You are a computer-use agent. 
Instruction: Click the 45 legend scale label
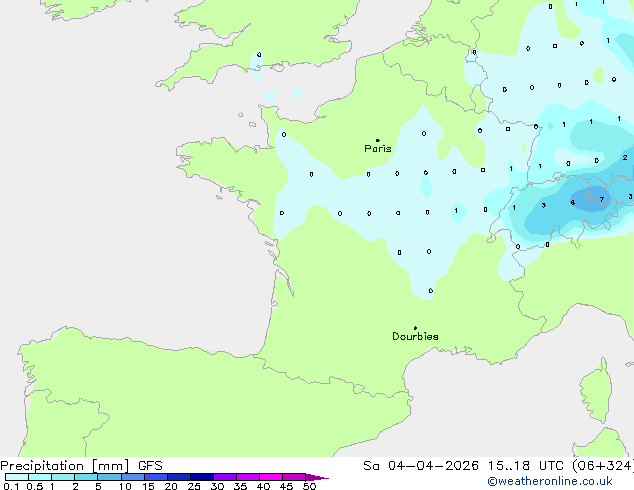(286, 486)
